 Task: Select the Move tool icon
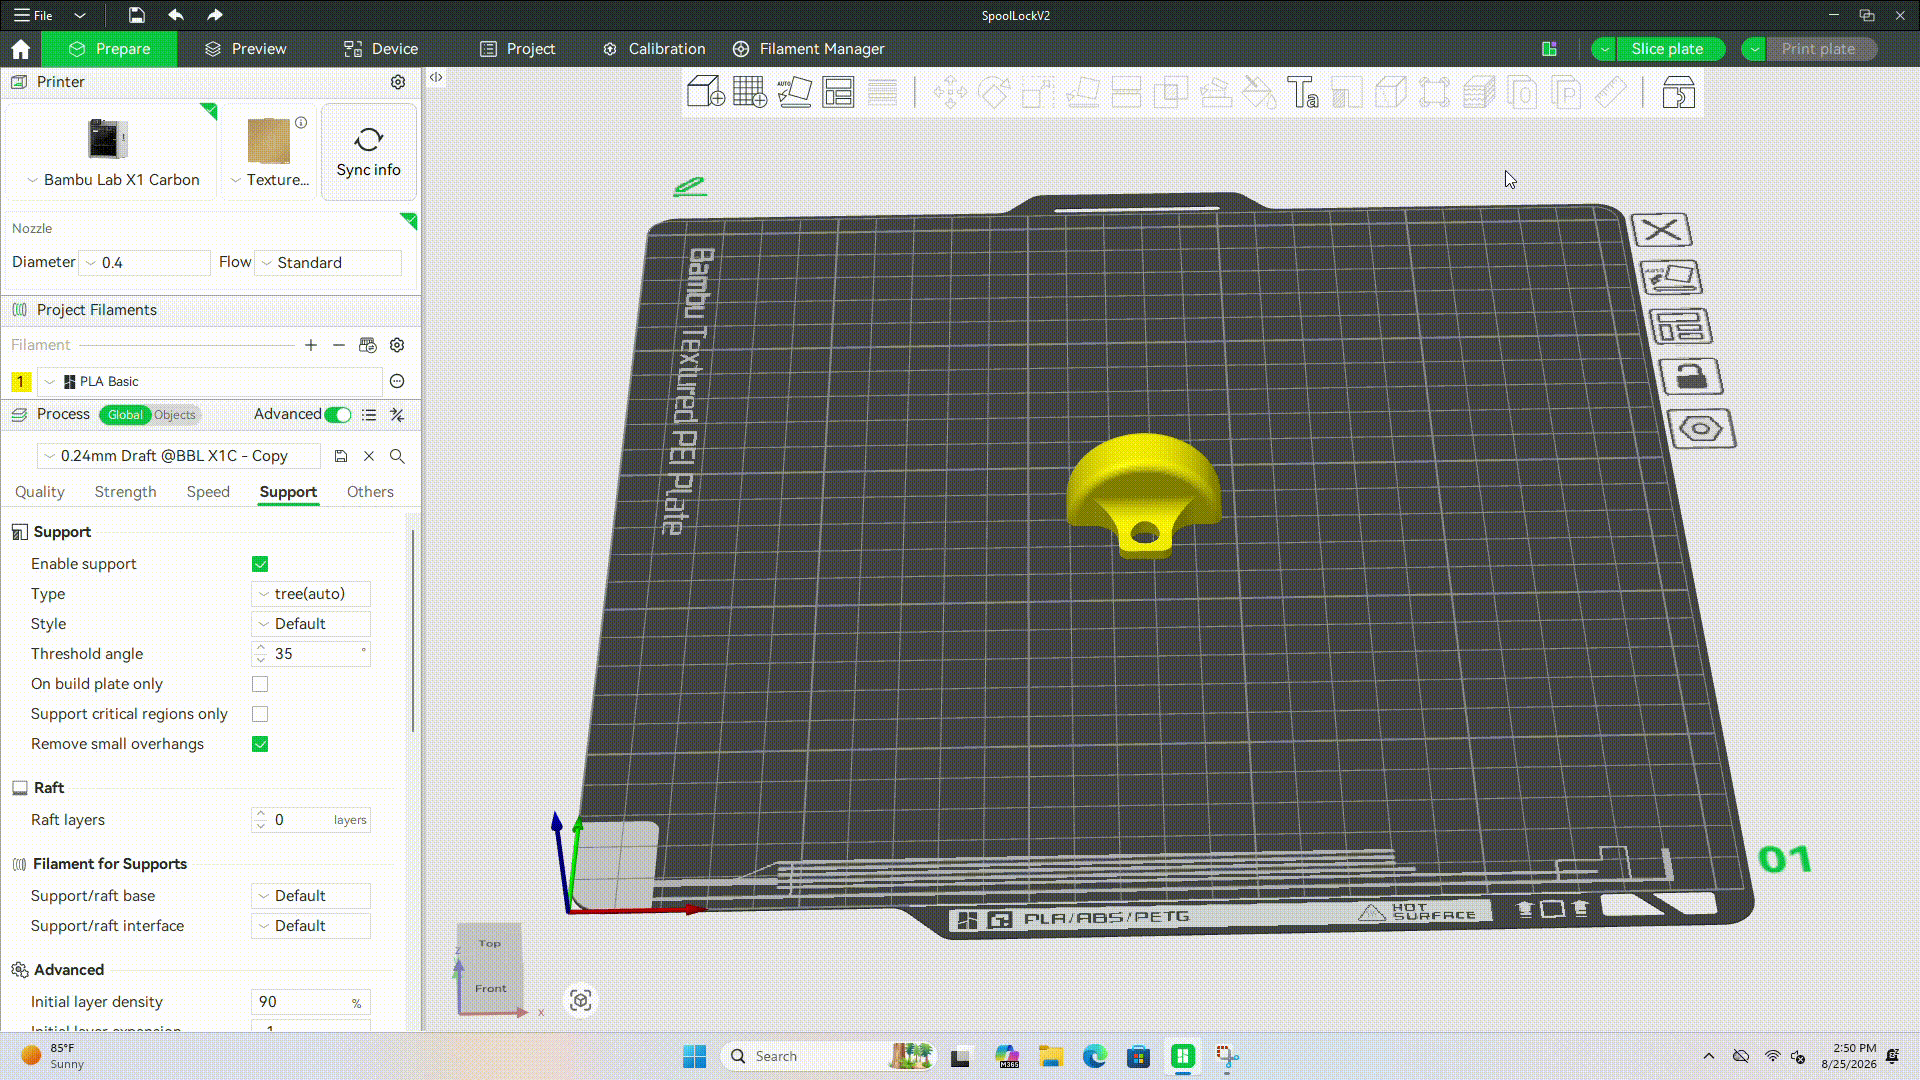coord(949,93)
